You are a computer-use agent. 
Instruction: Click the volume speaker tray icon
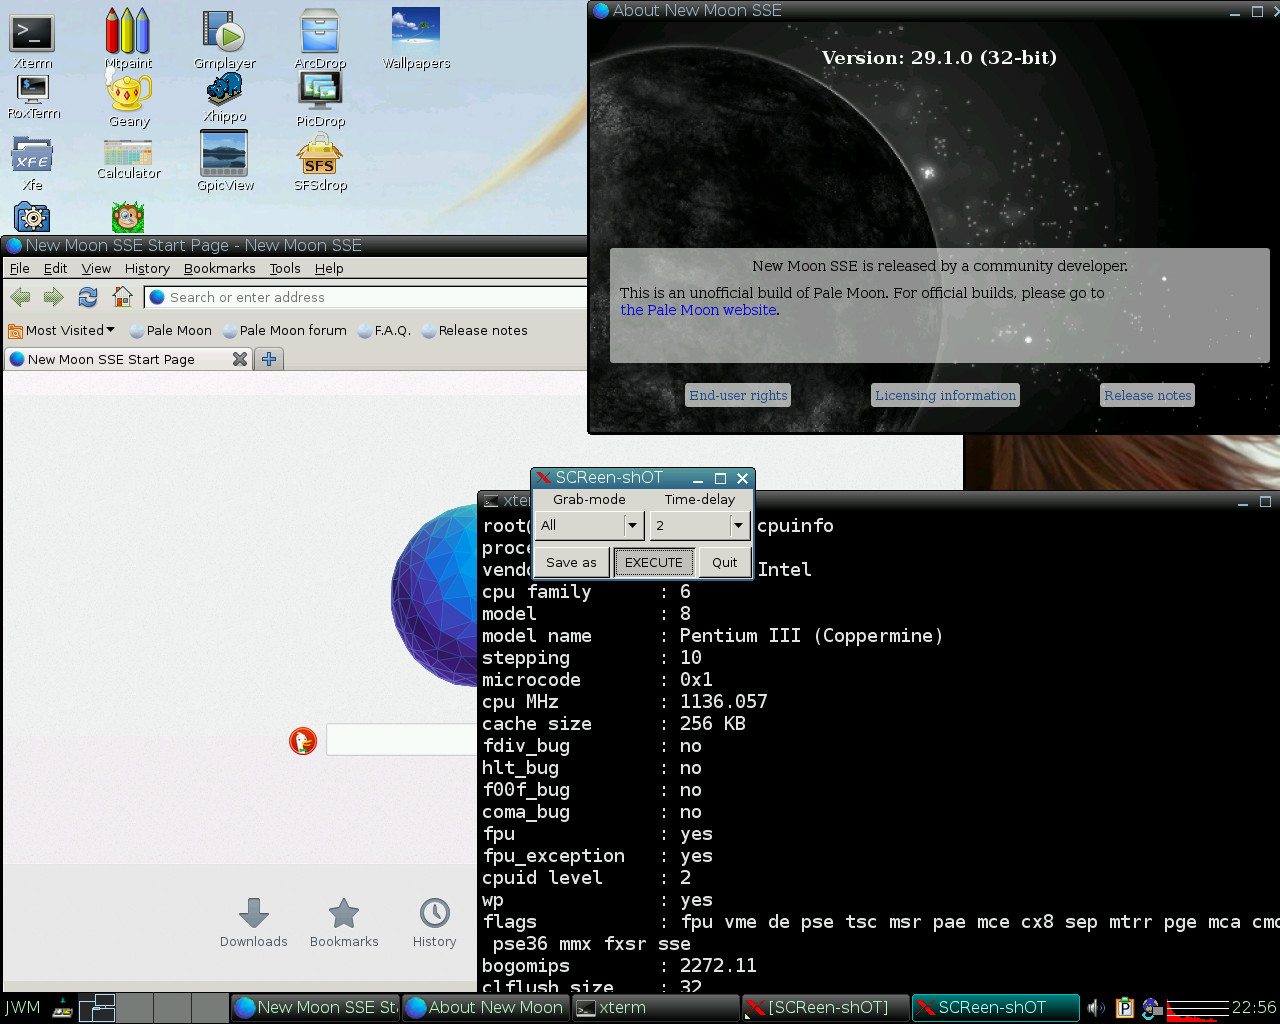tap(1096, 1008)
